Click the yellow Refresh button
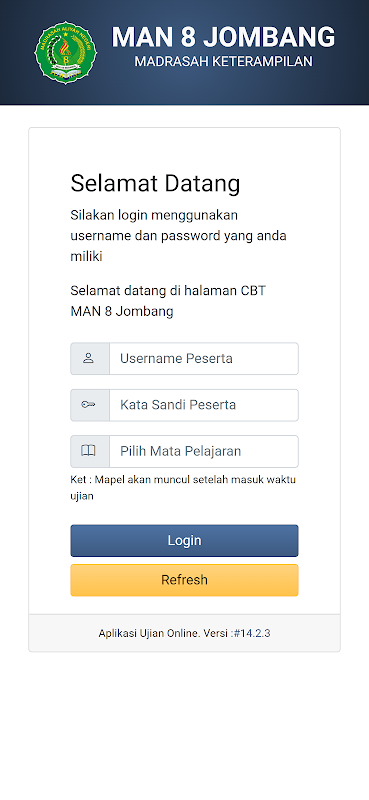Image resolution: width=369 pixels, height=800 pixels. (184, 580)
